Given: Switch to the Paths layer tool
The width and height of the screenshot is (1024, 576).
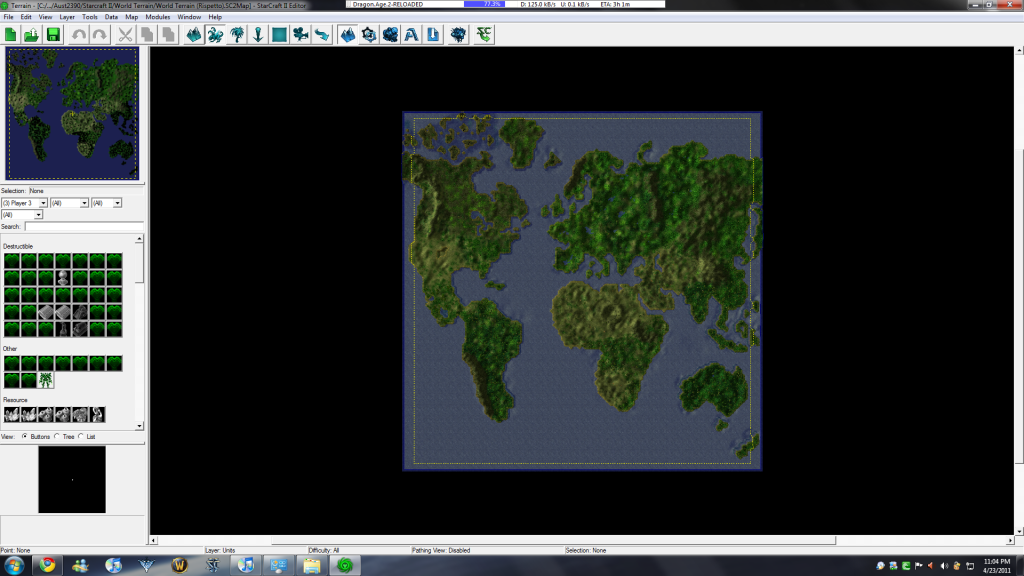Looking at the screenshot, I should tap(322, 35).
